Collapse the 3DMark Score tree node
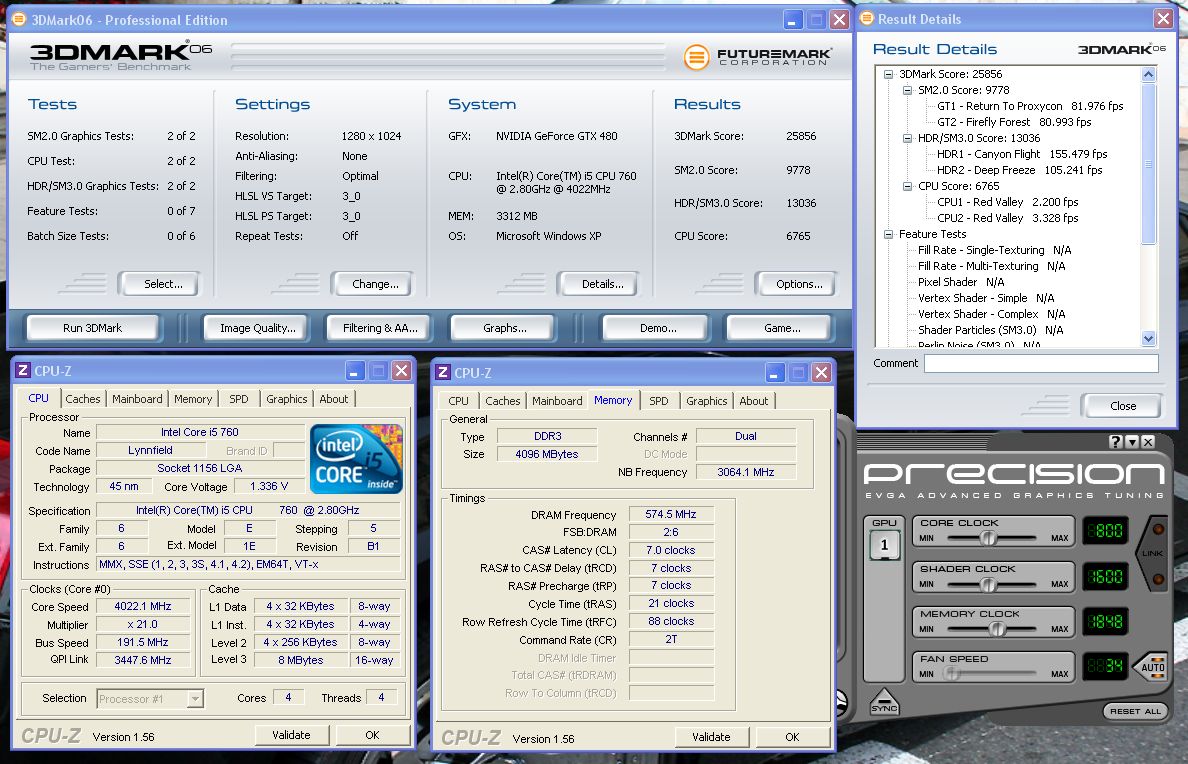Screen dimensions: 1188x764 click(888, 74)
